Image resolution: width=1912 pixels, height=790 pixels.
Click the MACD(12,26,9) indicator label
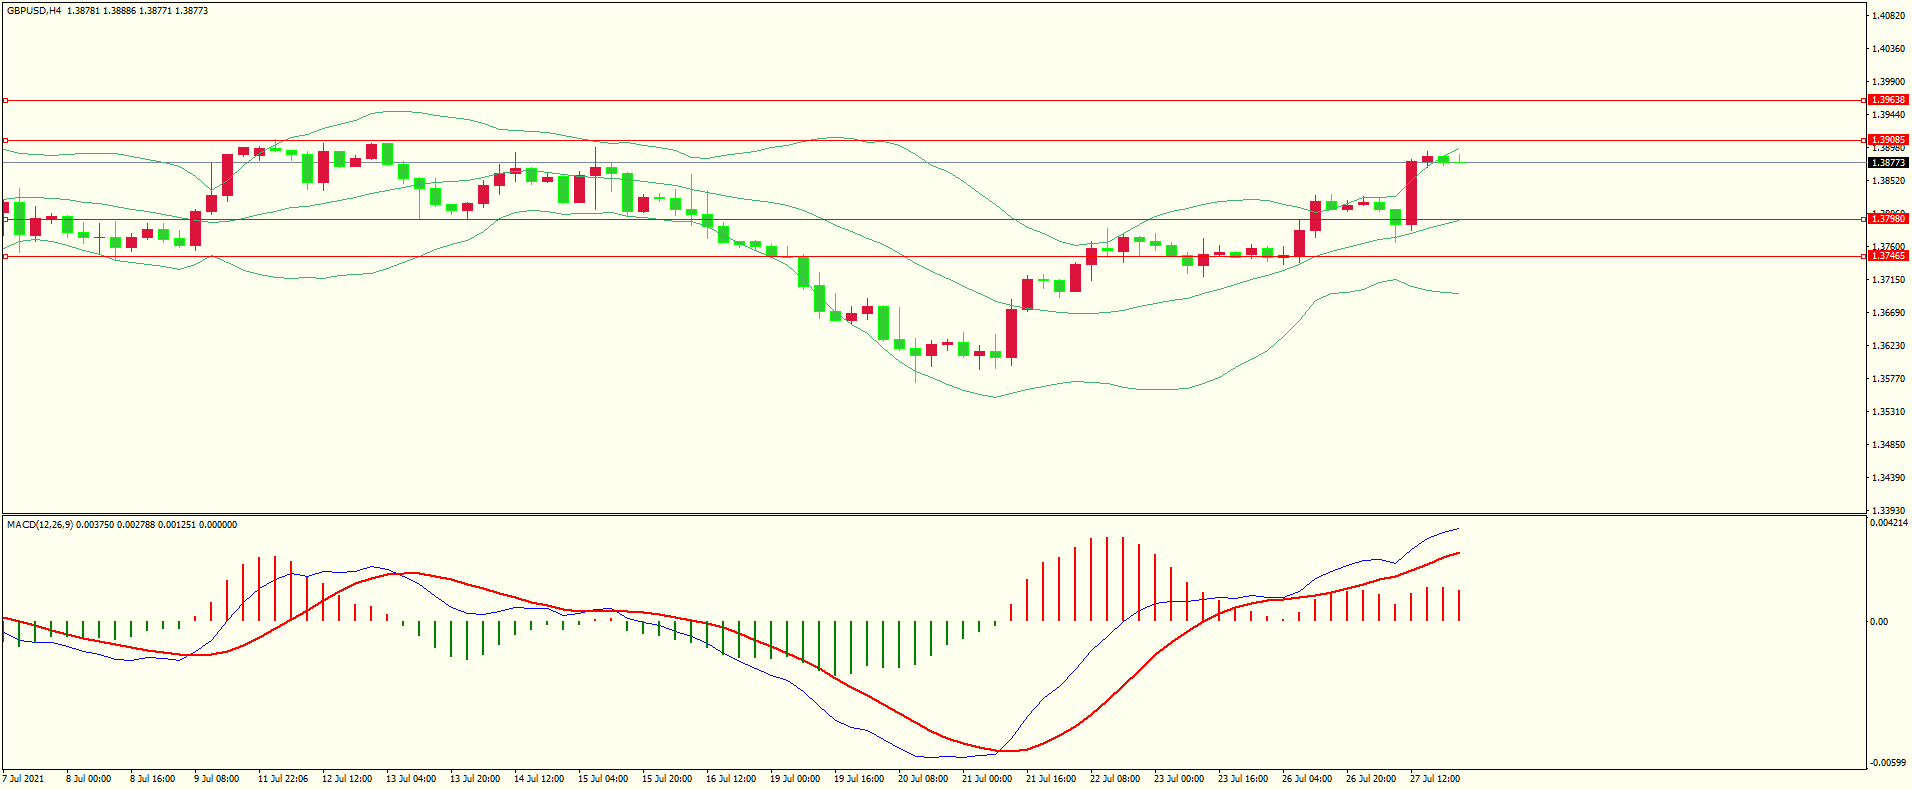click(40, 525)
